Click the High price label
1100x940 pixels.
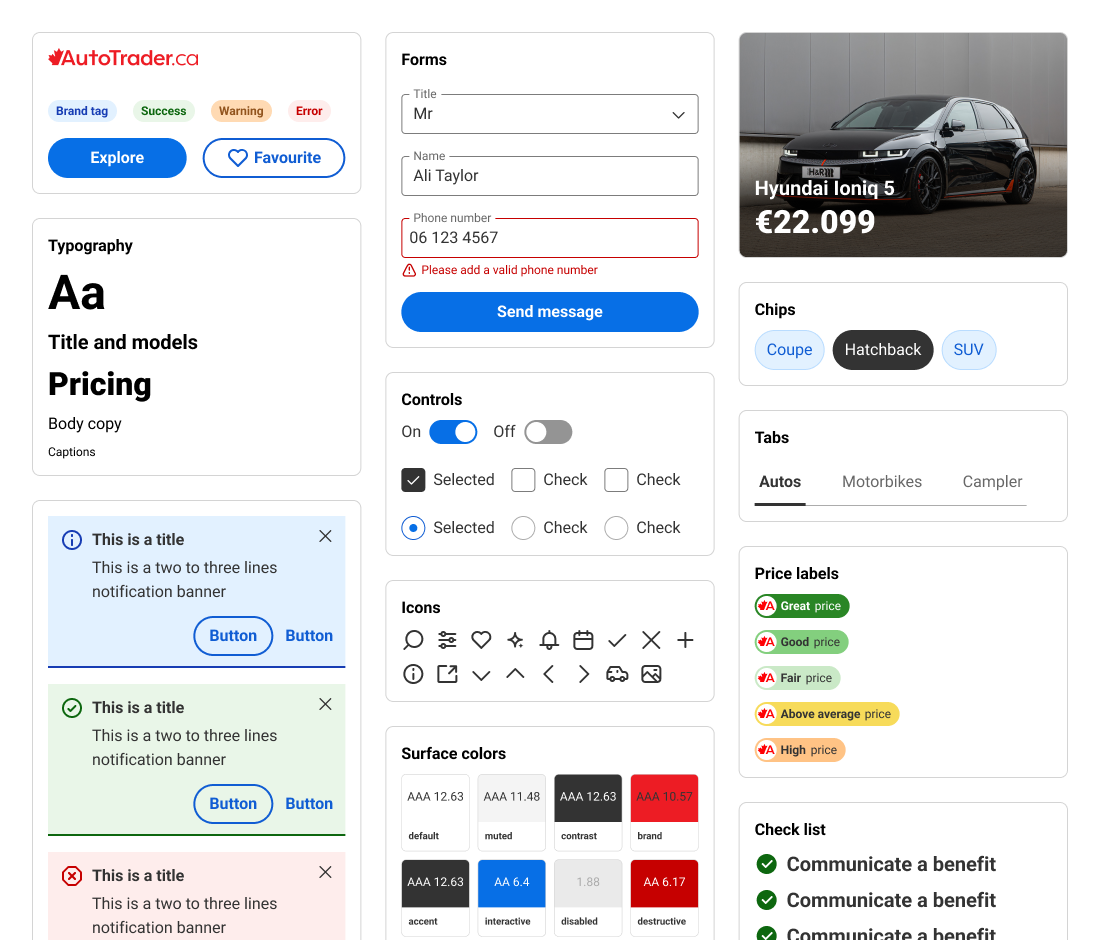point(800,750)
